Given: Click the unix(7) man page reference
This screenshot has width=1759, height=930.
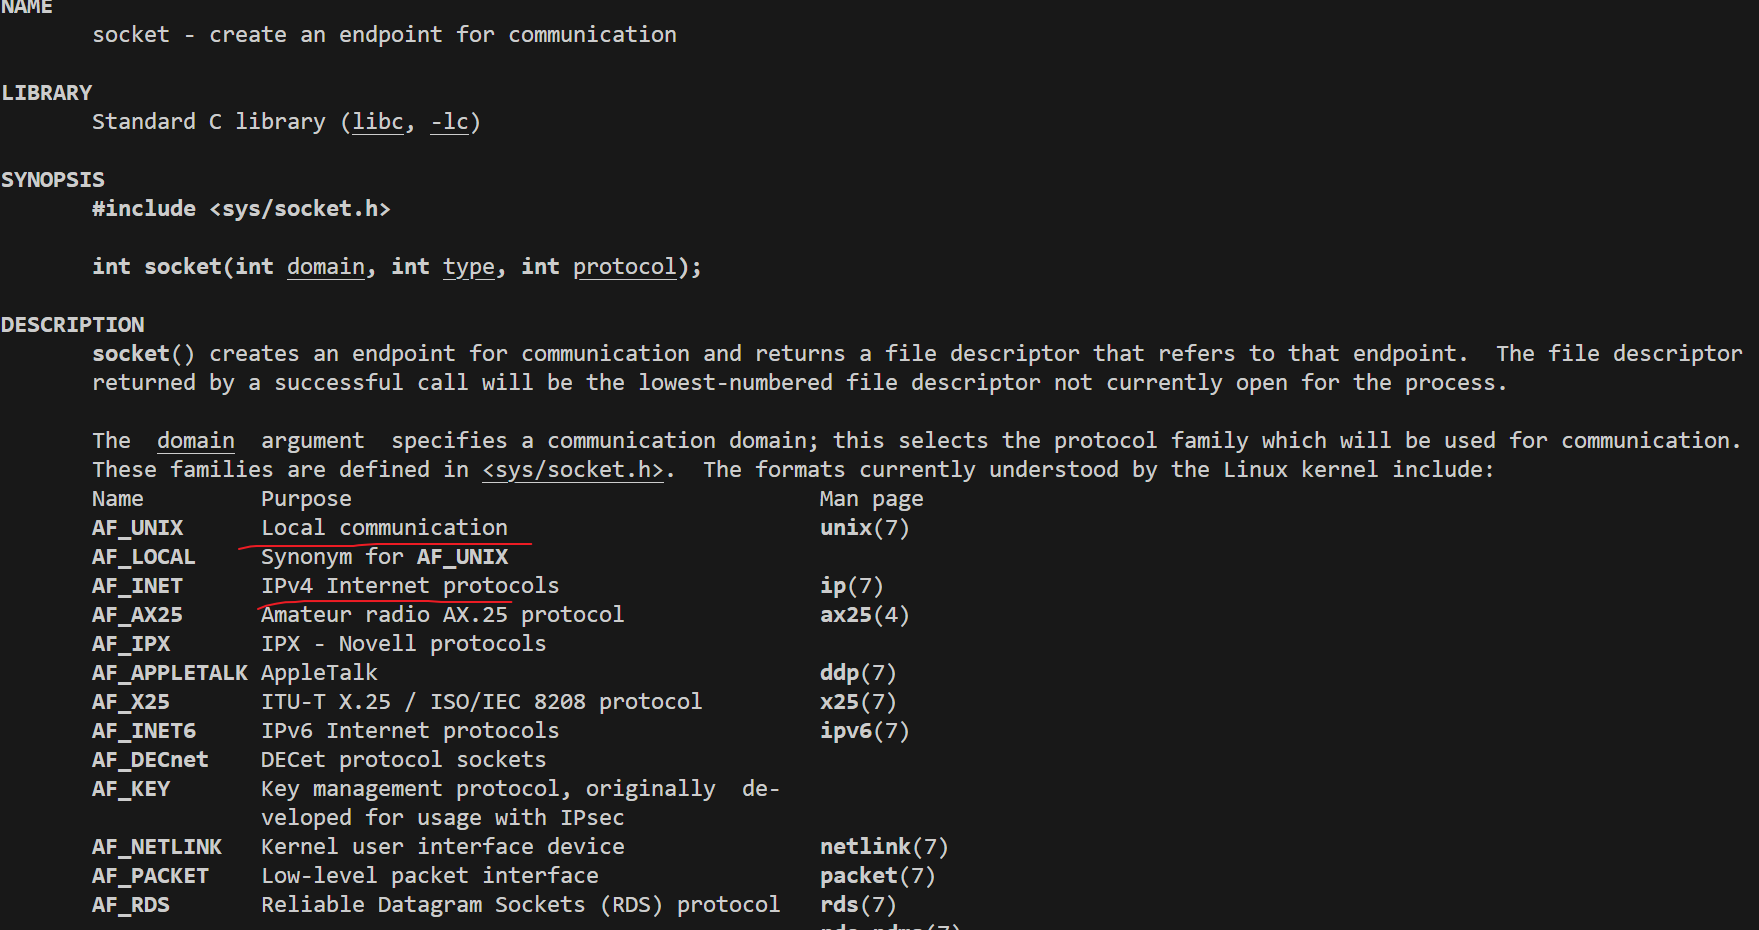Looking at the screenshot, I should point(865,528).
